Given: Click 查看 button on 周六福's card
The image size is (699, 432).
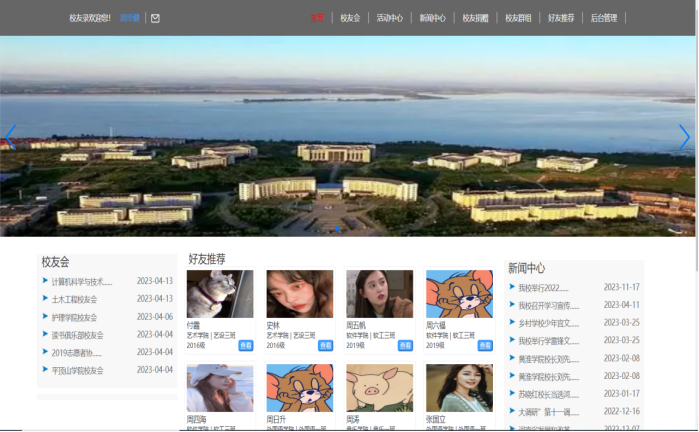Looking at the screenshot, I should click(485, 346).
